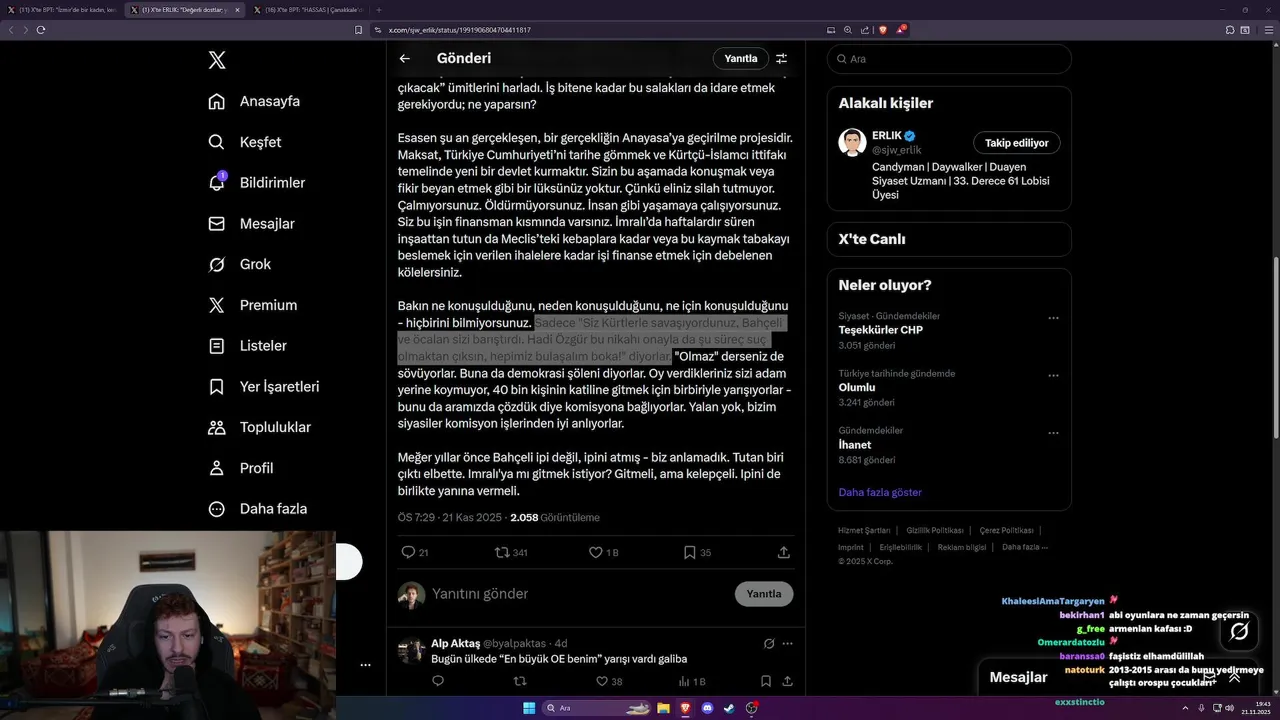The width and height of the screenshot is (1280, 720).
Task: Open Keşfet explore section
Action: coord(245,142)
